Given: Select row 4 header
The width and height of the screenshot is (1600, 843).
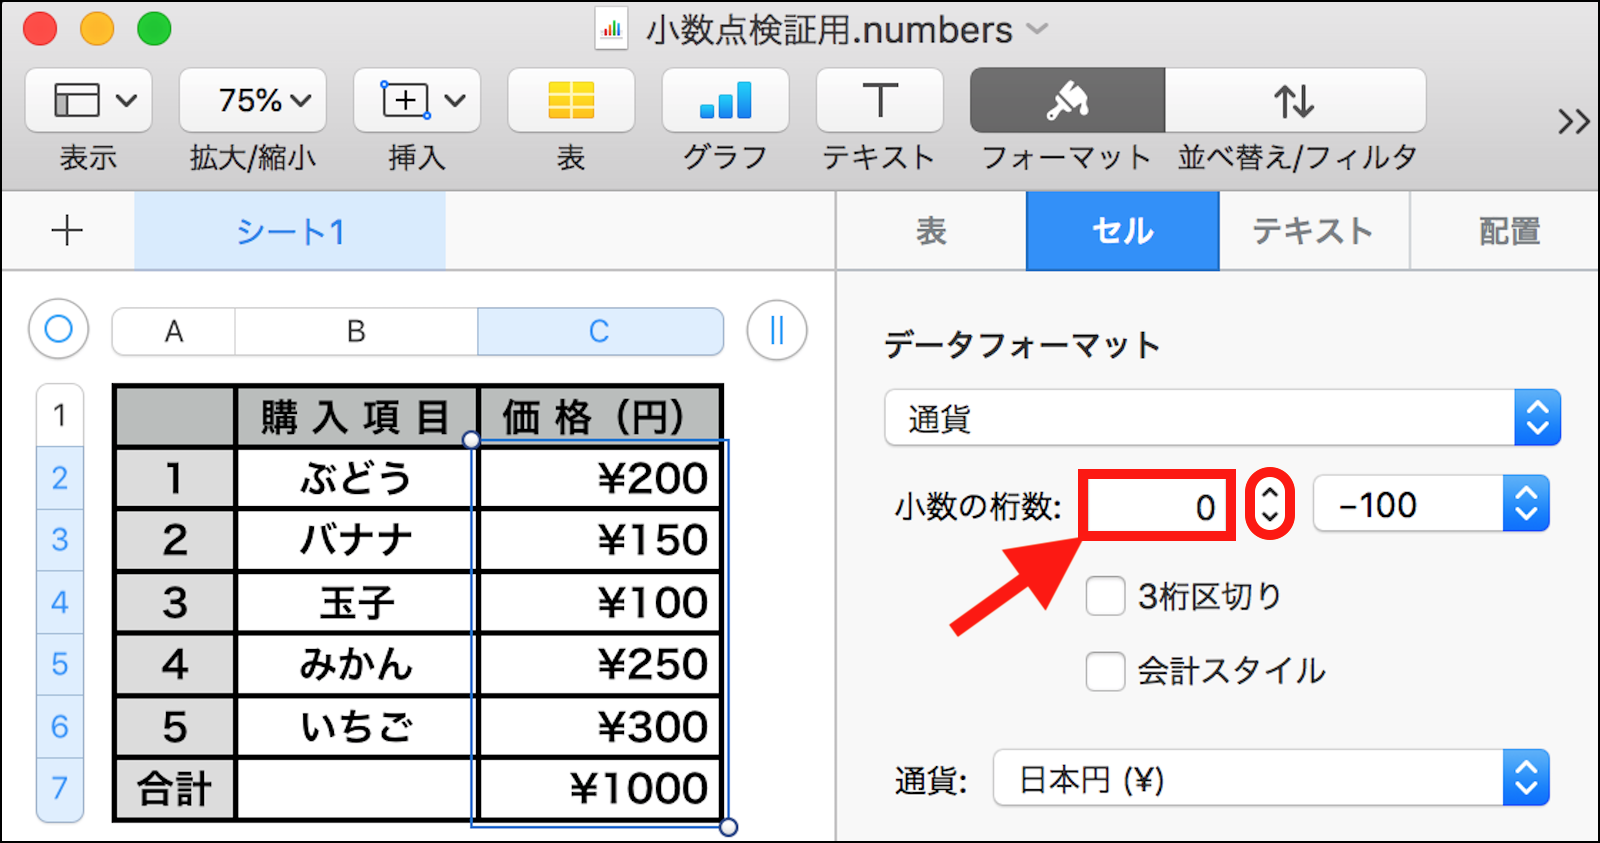Looking at the screenshot, I should coord(60,602).
